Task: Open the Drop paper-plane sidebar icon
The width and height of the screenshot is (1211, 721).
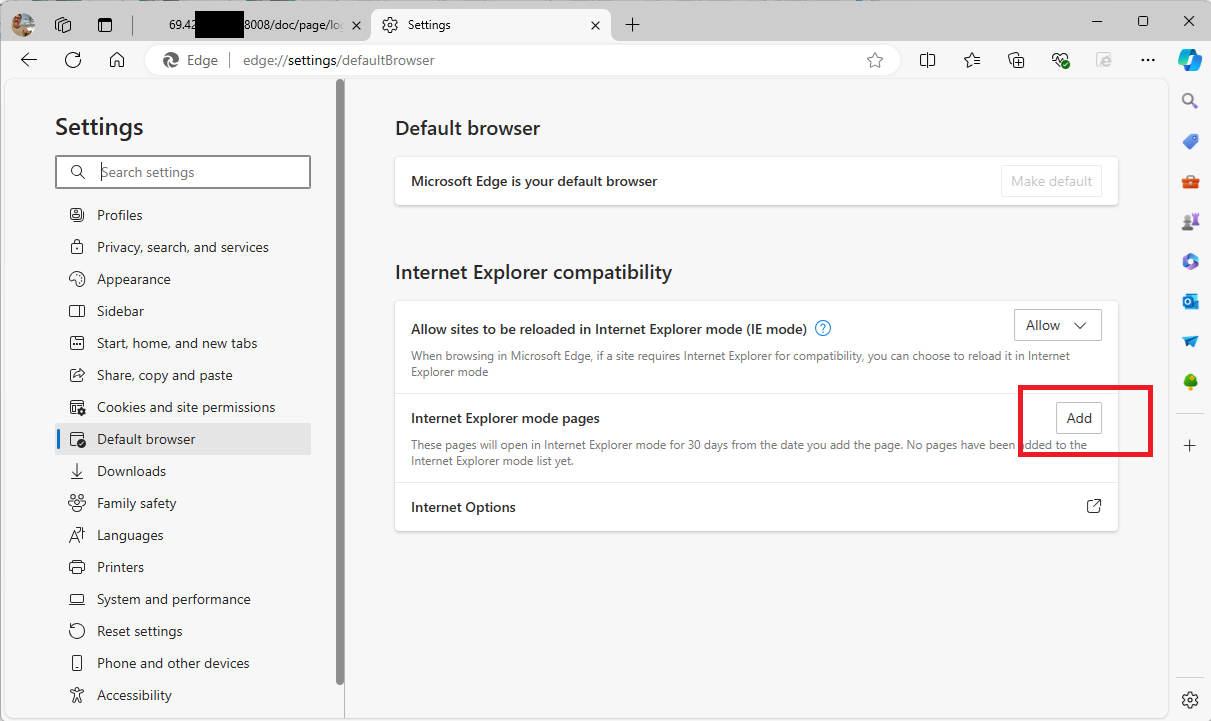Action: coord(1190,341)
